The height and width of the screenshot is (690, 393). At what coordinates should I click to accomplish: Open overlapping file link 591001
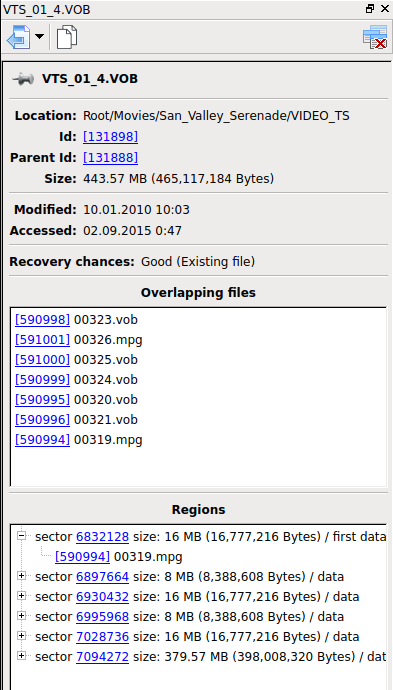[42, 340]
